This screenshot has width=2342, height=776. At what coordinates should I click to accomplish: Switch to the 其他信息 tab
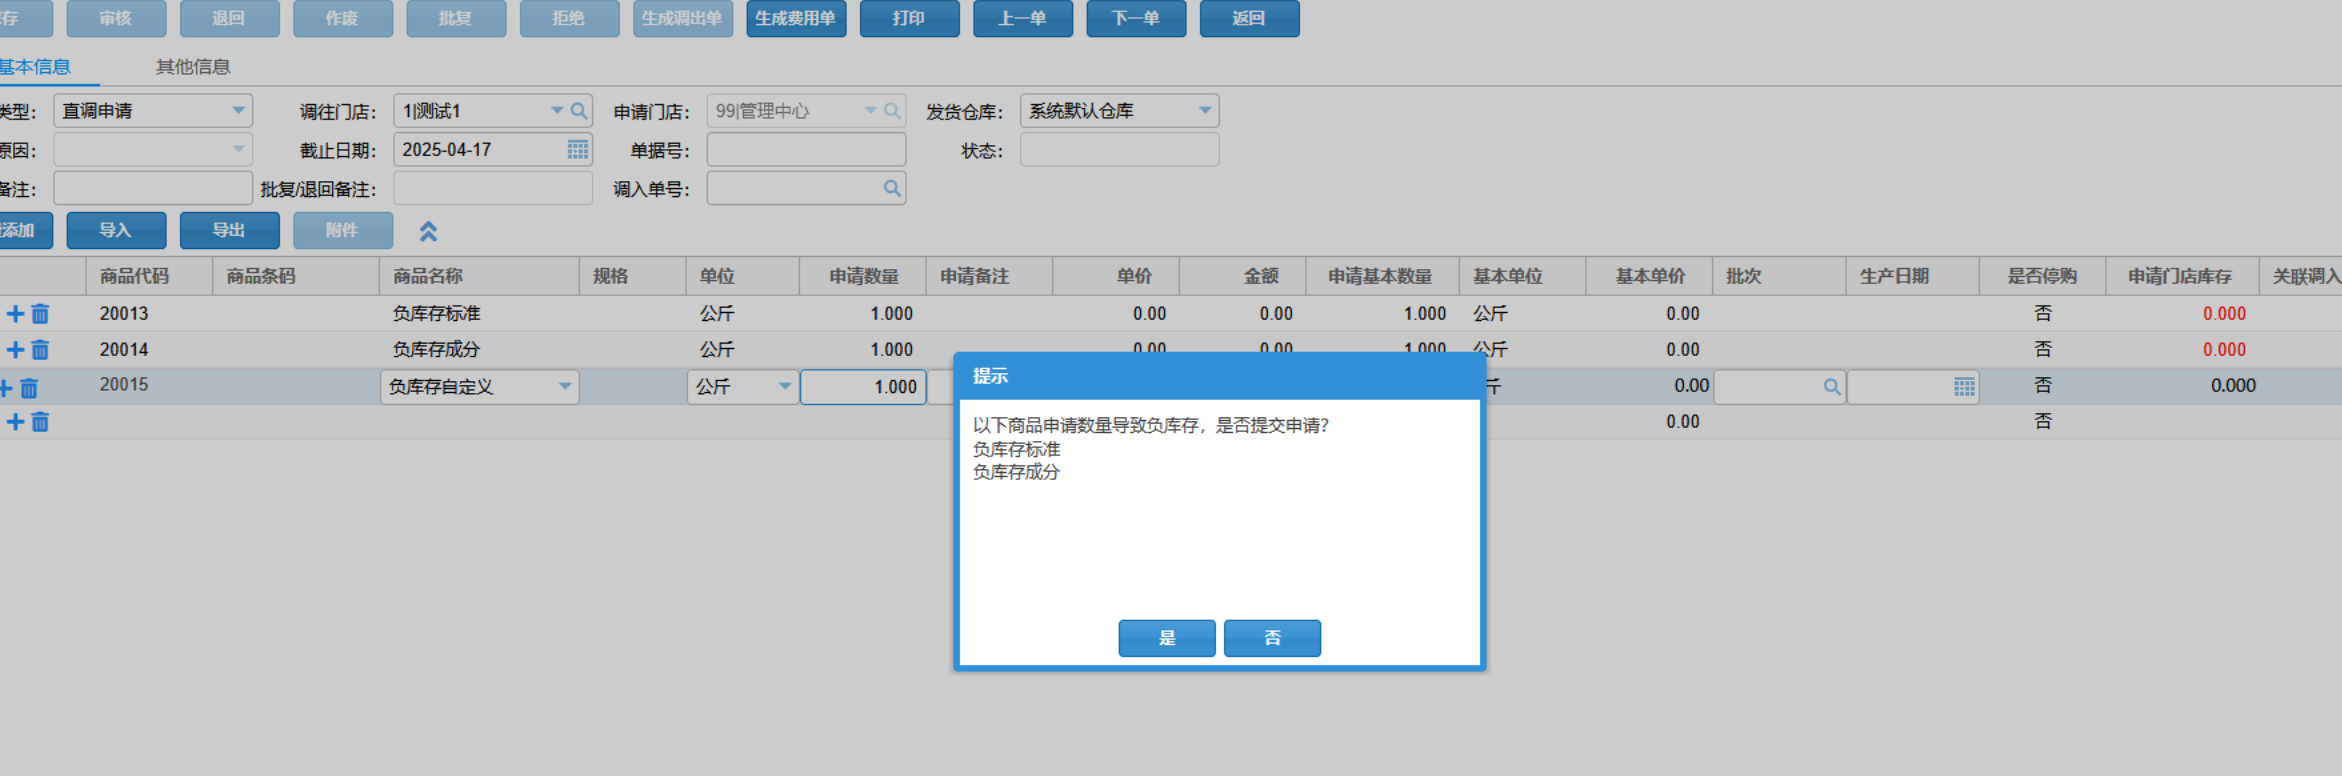(193, 67)
